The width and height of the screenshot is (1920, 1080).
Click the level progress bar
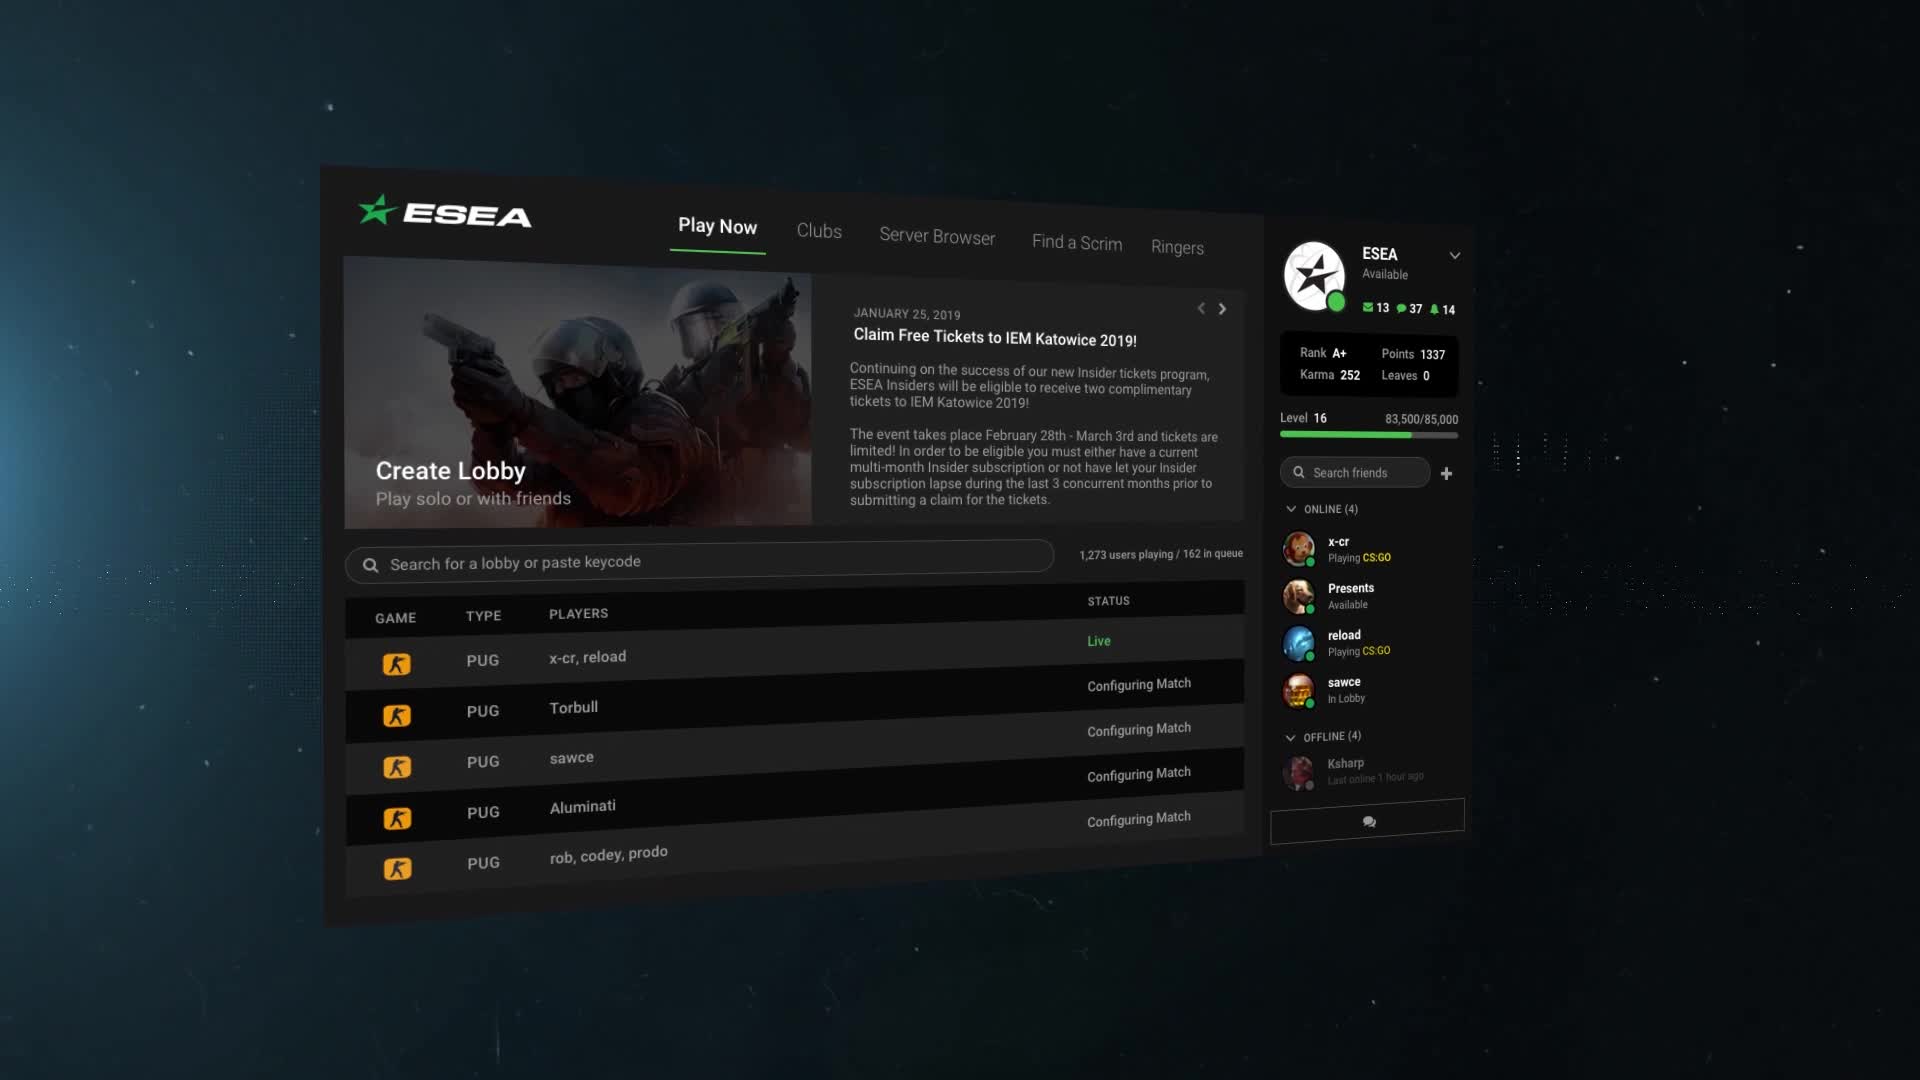tap(1368, 435)
